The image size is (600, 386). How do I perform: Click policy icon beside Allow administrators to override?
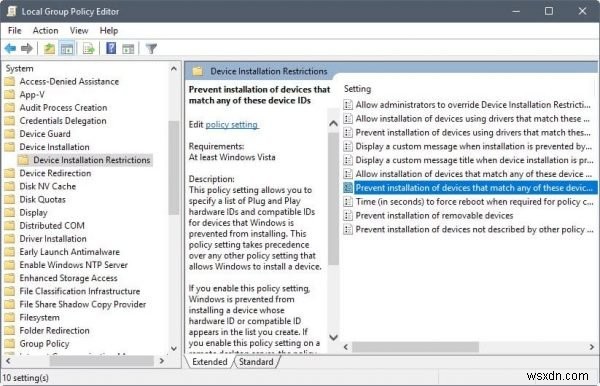[x=348, y=104]
